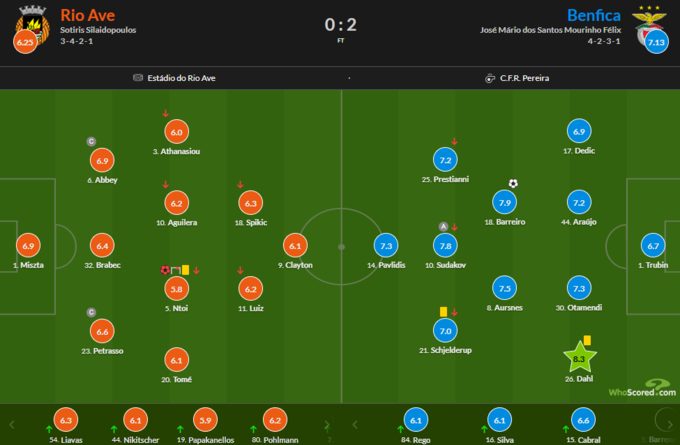Click the Rio Ave 6.25 team rating badge

tap(24, 42)
